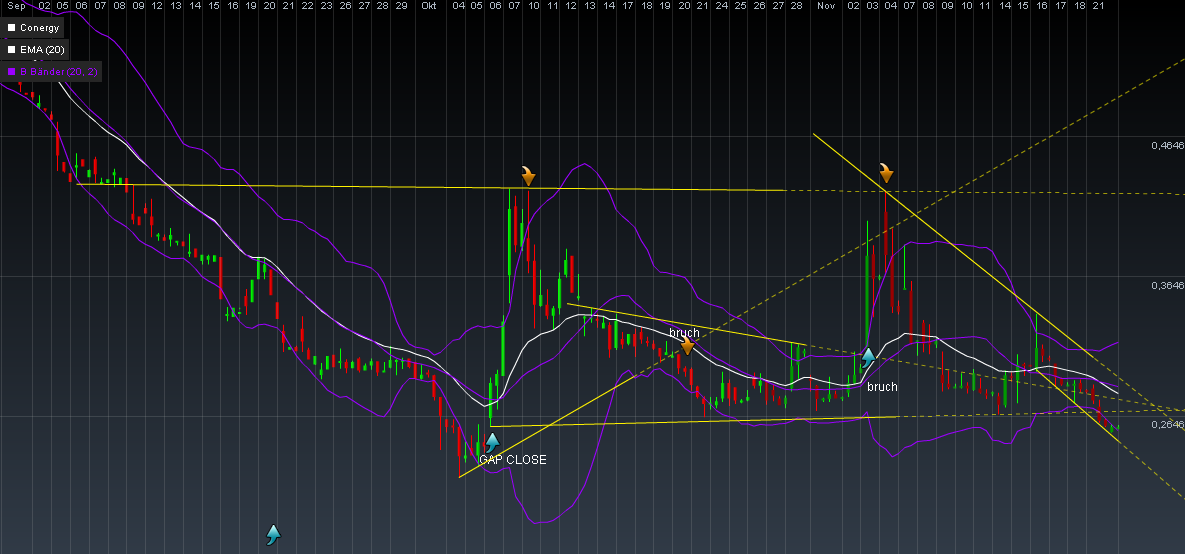Click the 0,3646 price axis label
The image size is (1185, 554).
pyautogui.click(x=1166, y=285)
